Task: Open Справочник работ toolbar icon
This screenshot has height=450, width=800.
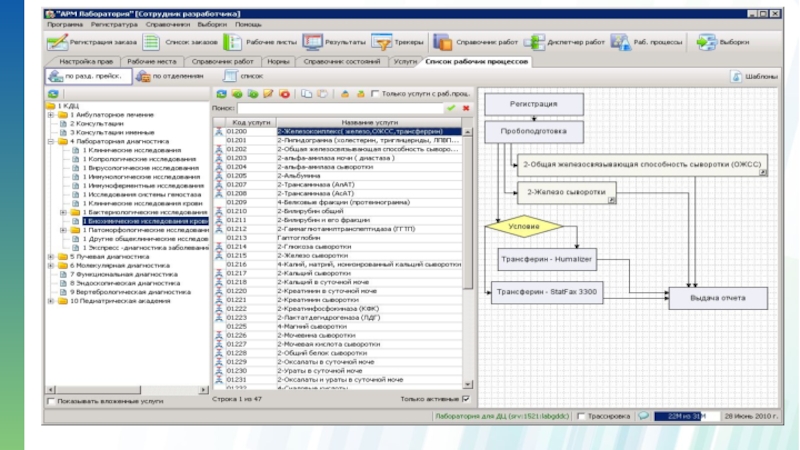Action: click(443, 43)
